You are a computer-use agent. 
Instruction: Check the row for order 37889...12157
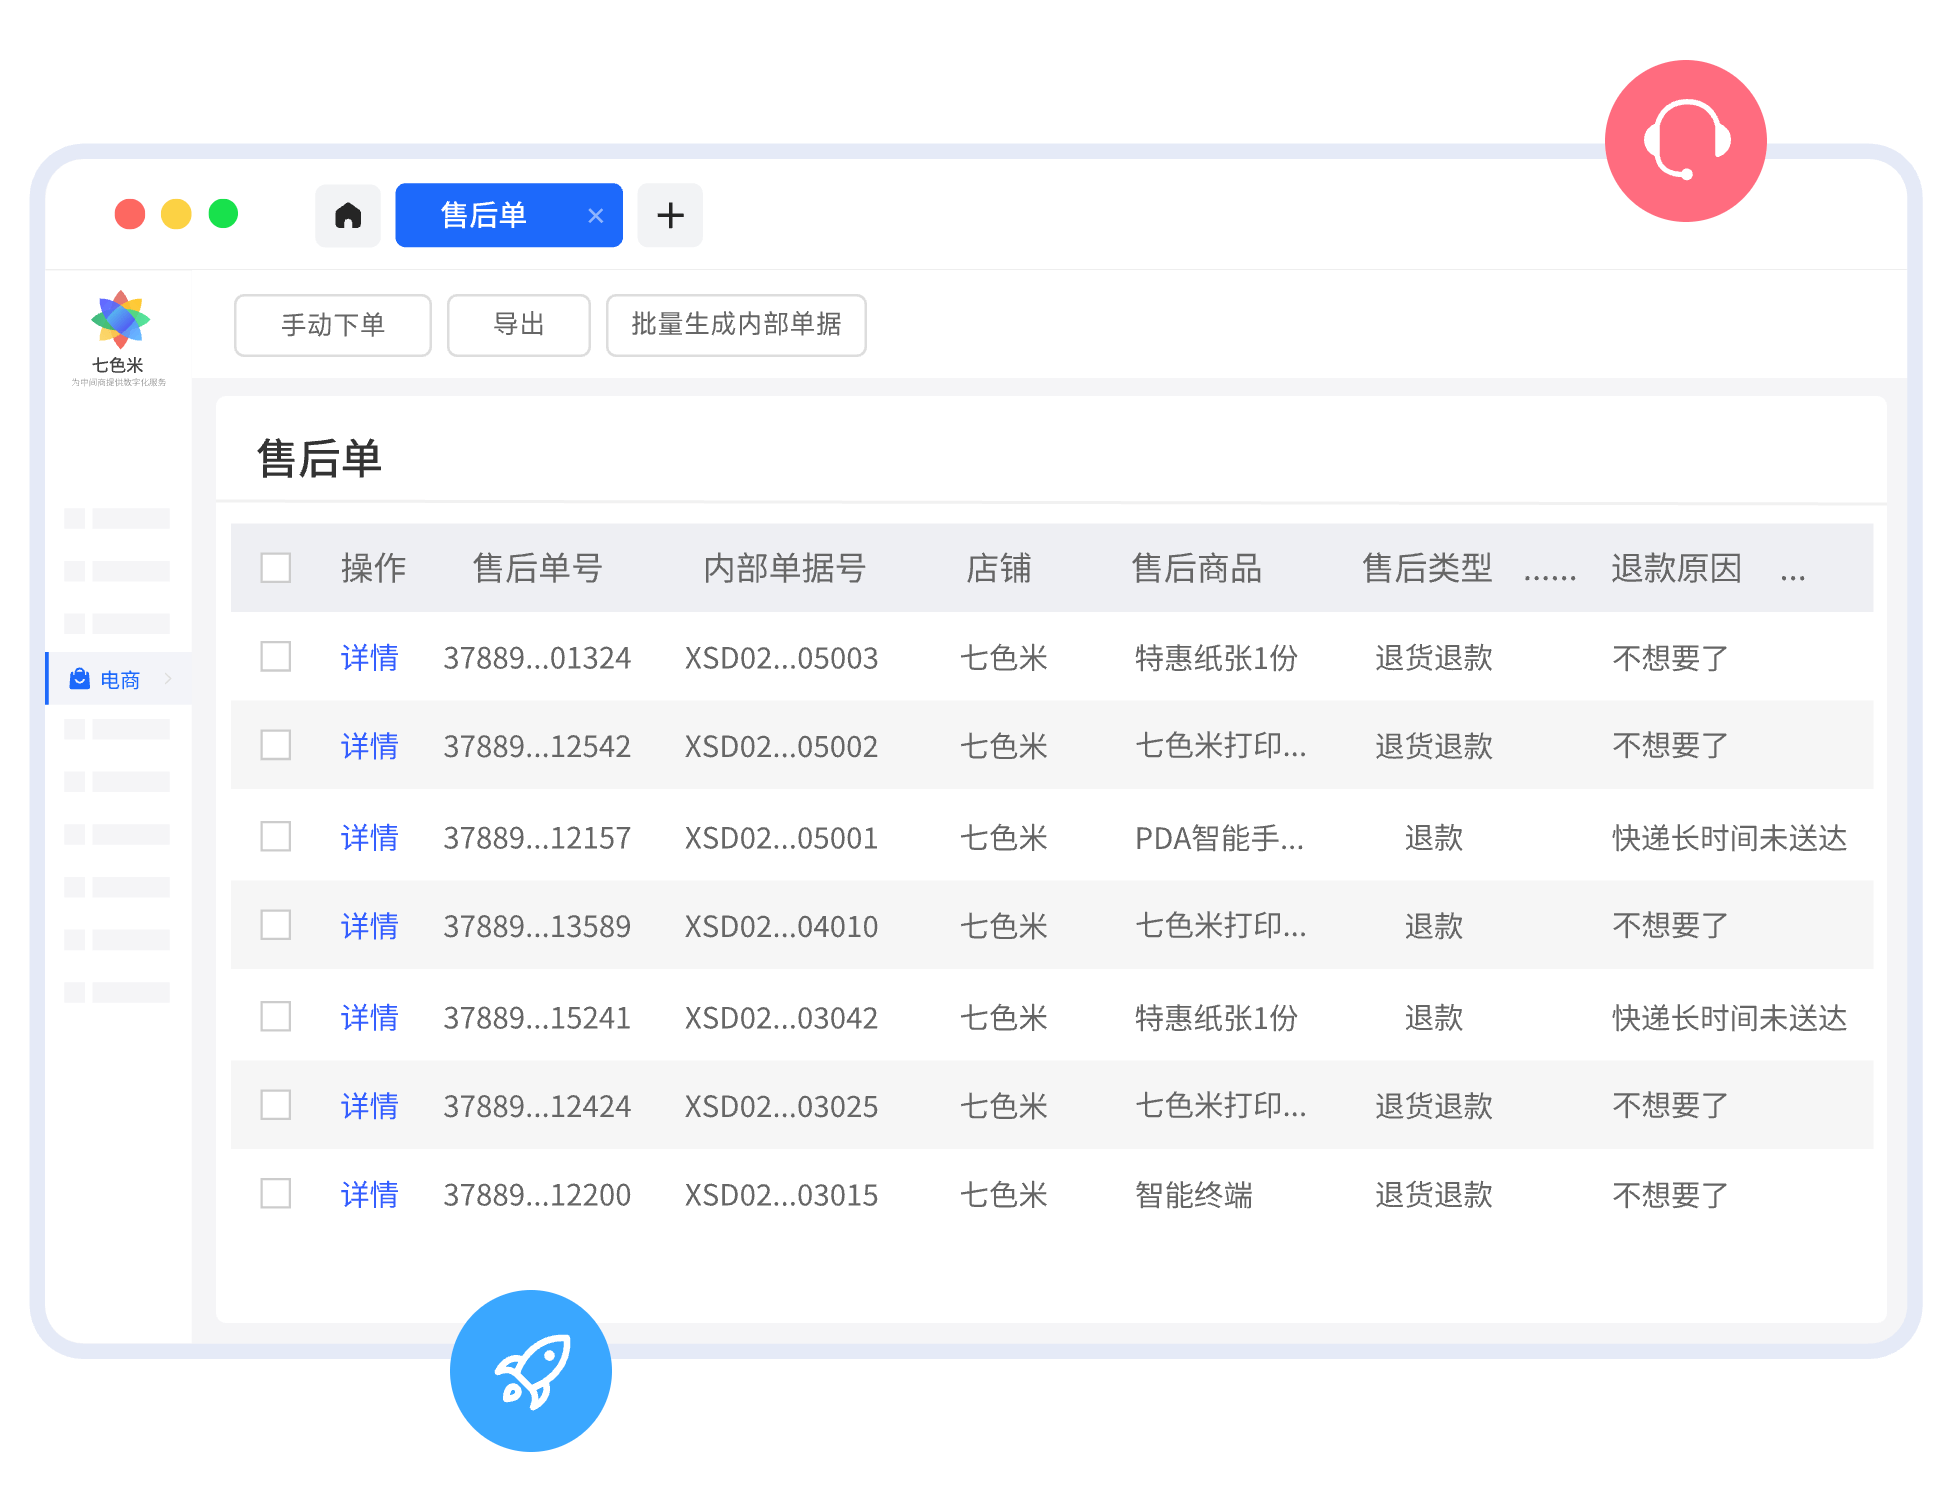click(x=276, y=836)
